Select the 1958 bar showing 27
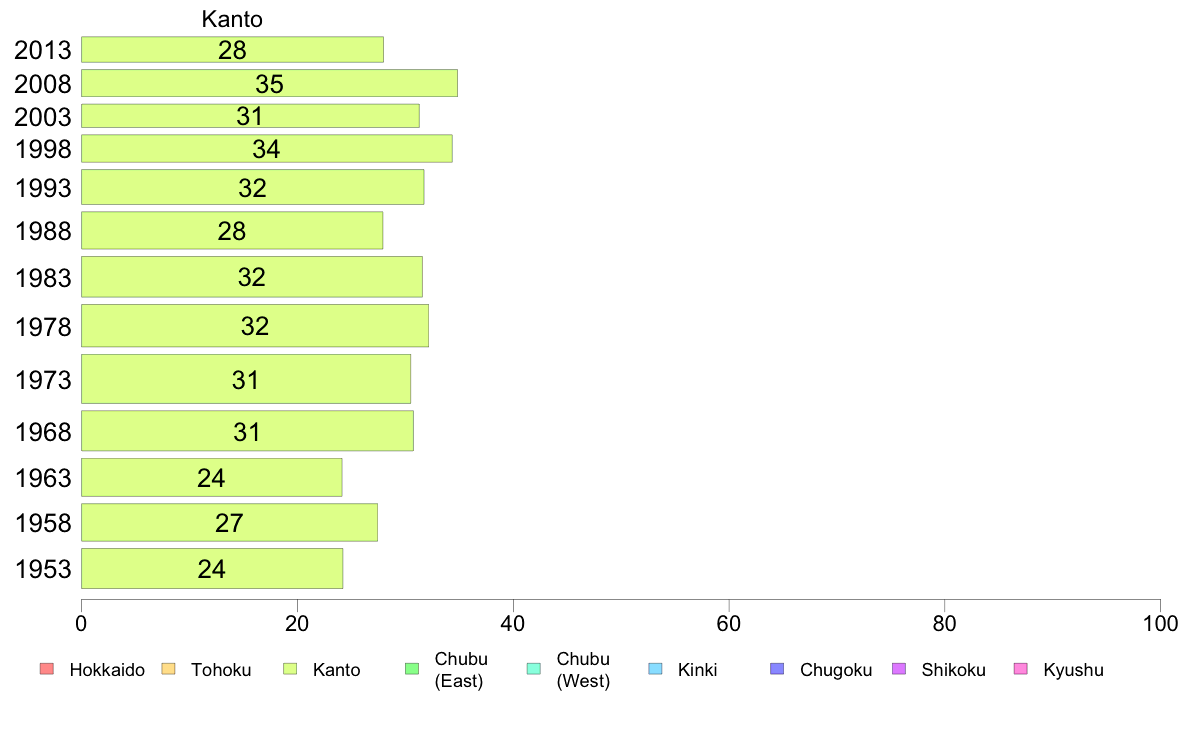Screen dimensions: 1188x736 229,523
